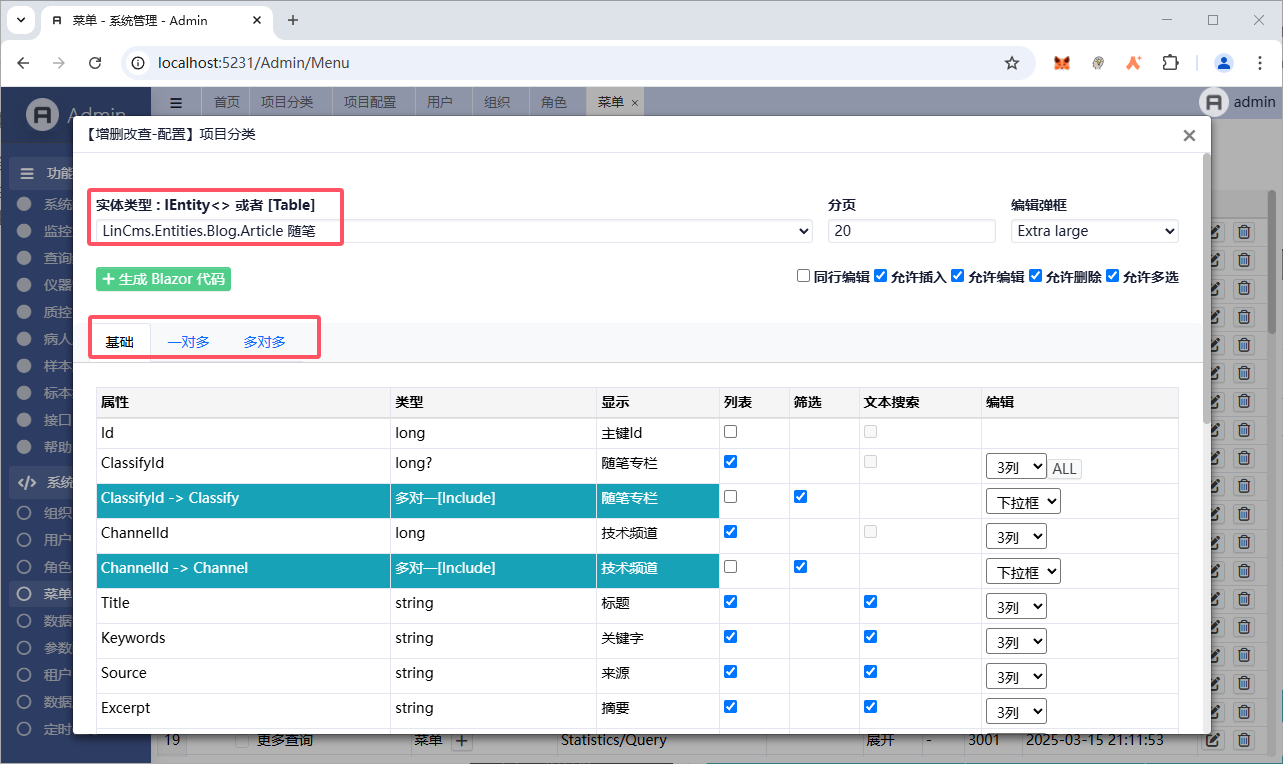
Task: Delete the 更多查询 row
Action: [1244, 741]
